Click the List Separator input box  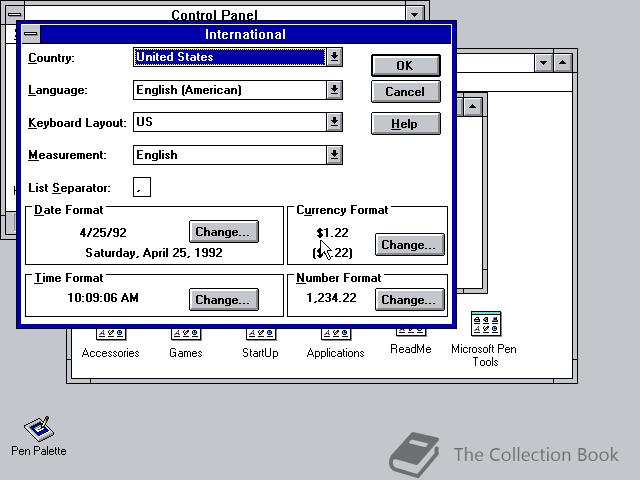click(x=142, y=187)
